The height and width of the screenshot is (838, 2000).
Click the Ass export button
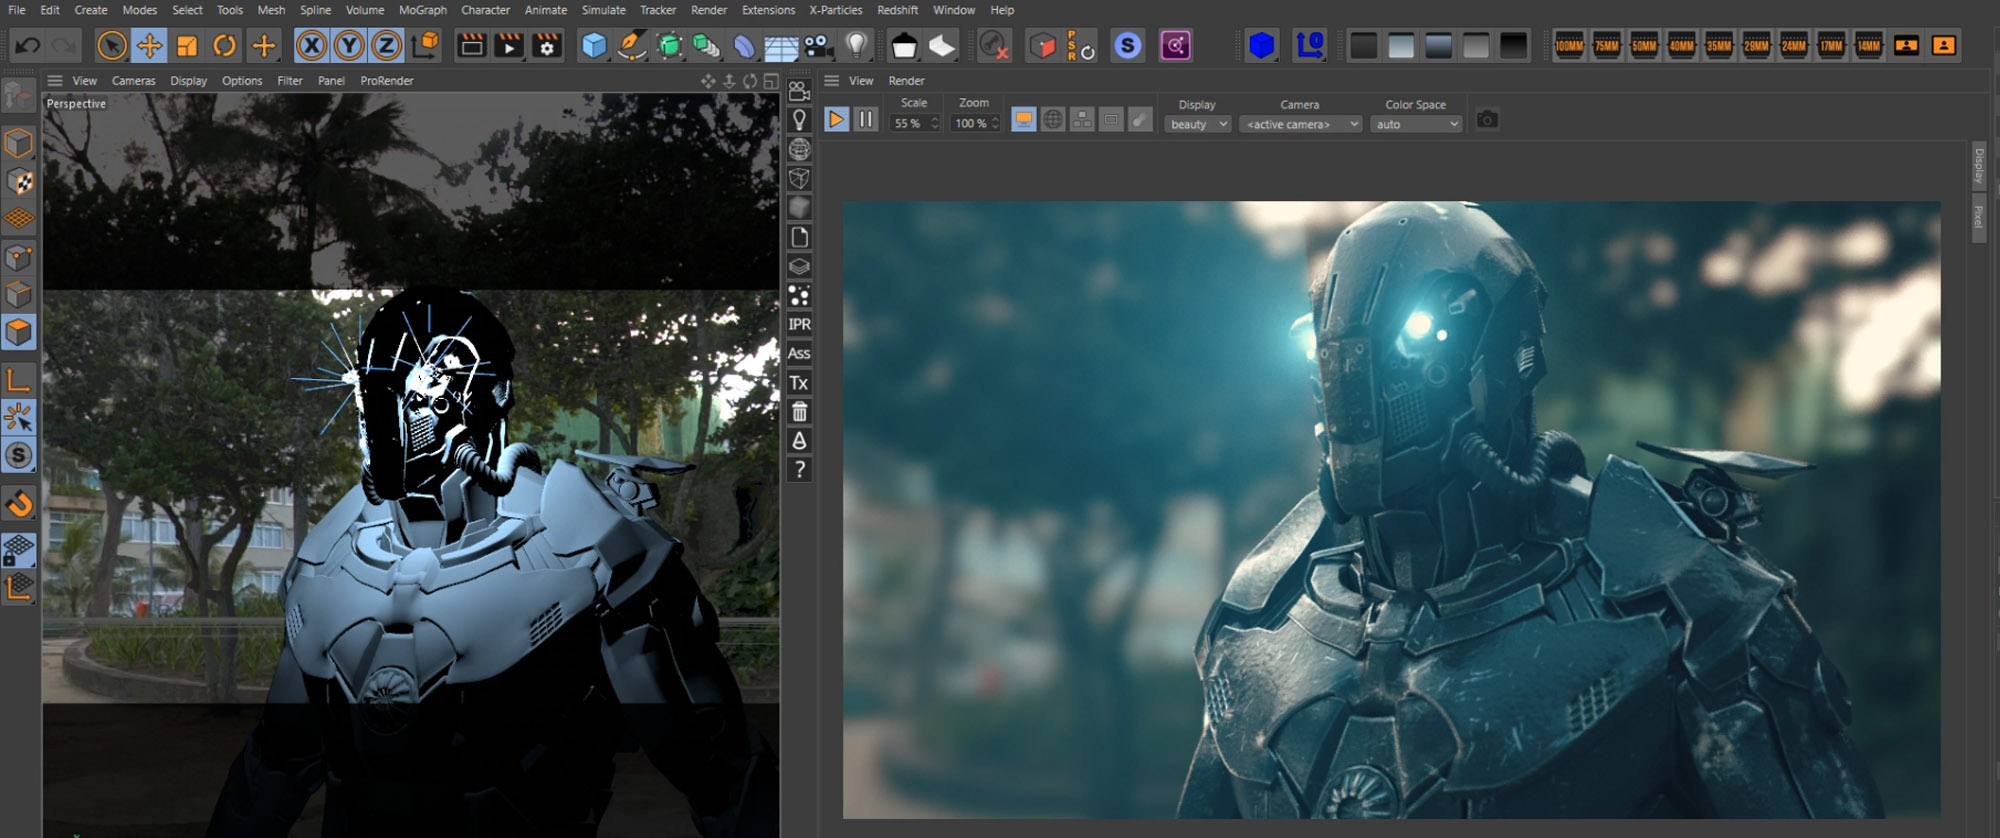click(x=799, y=353)
